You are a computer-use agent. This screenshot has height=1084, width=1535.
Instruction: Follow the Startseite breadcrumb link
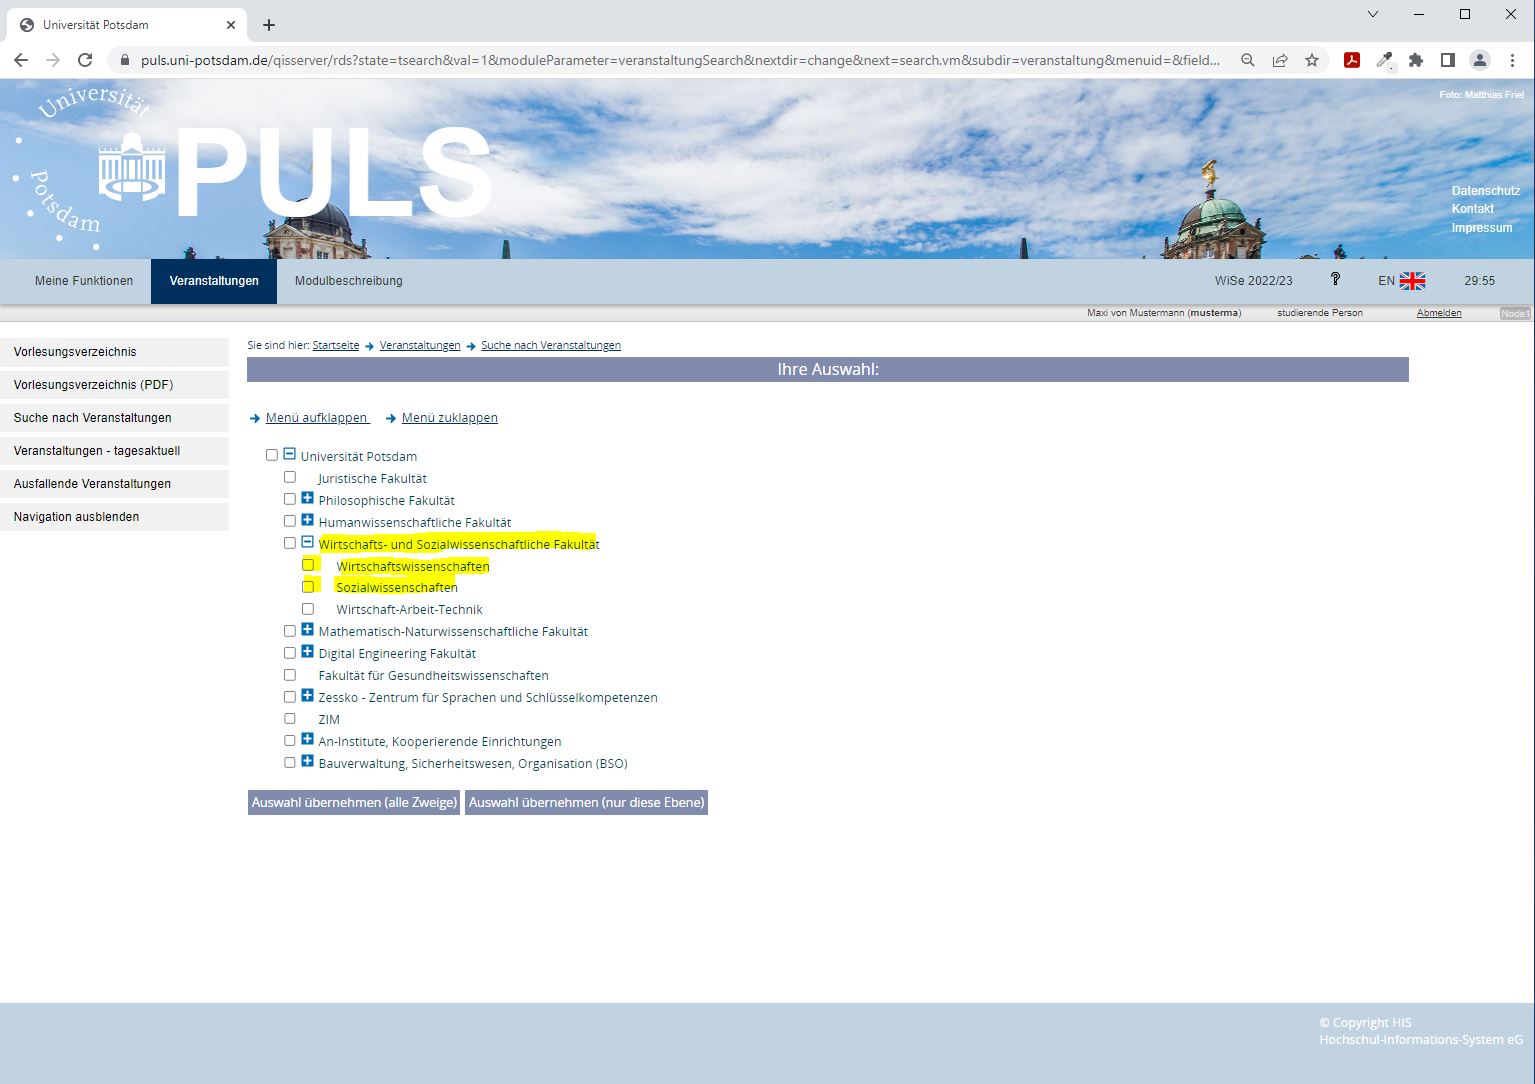(x=336, y=345)
